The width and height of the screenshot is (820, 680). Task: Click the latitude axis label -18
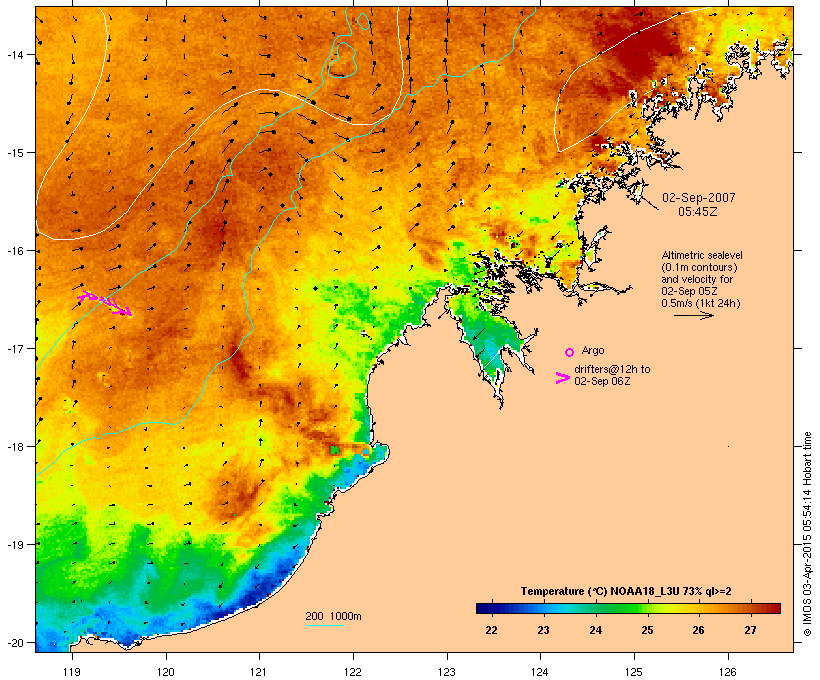(x=15, y=447)
